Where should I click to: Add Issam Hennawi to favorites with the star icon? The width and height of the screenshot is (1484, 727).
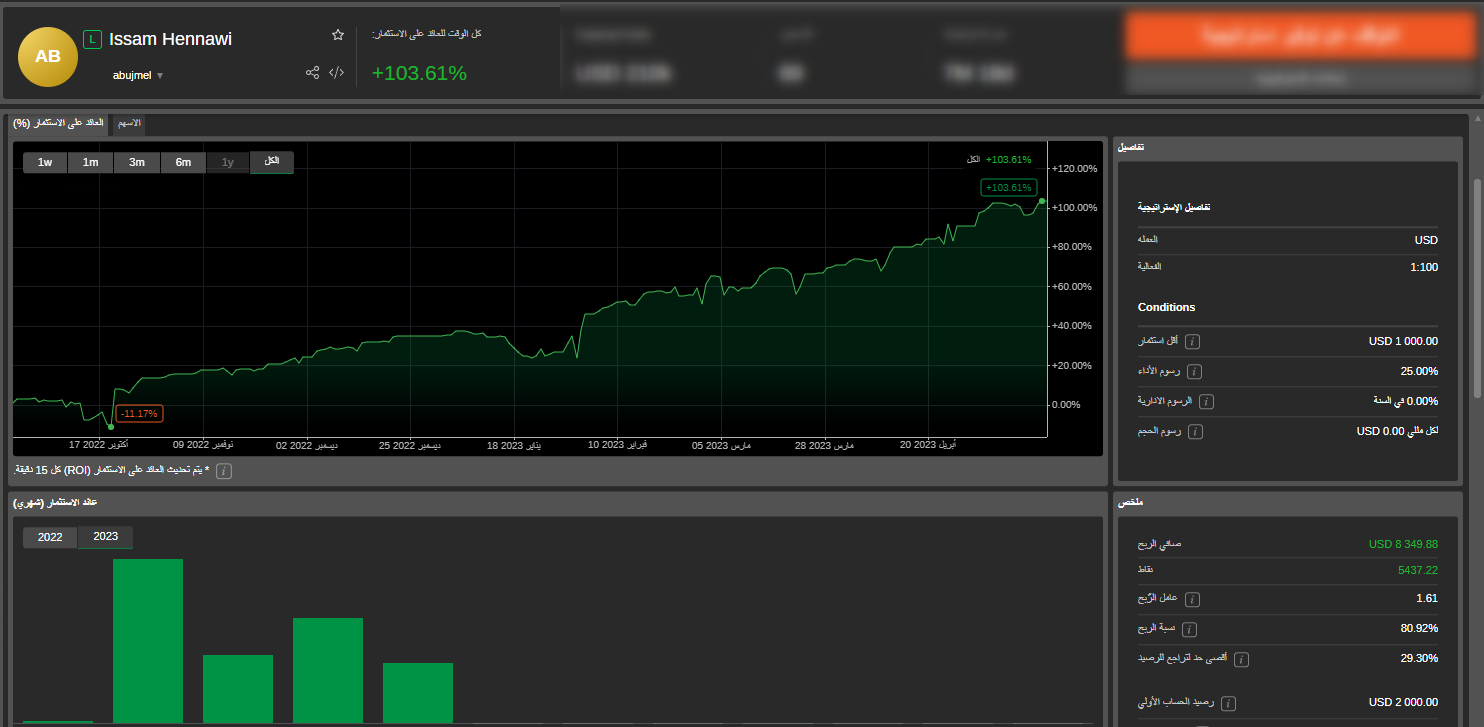338,35
